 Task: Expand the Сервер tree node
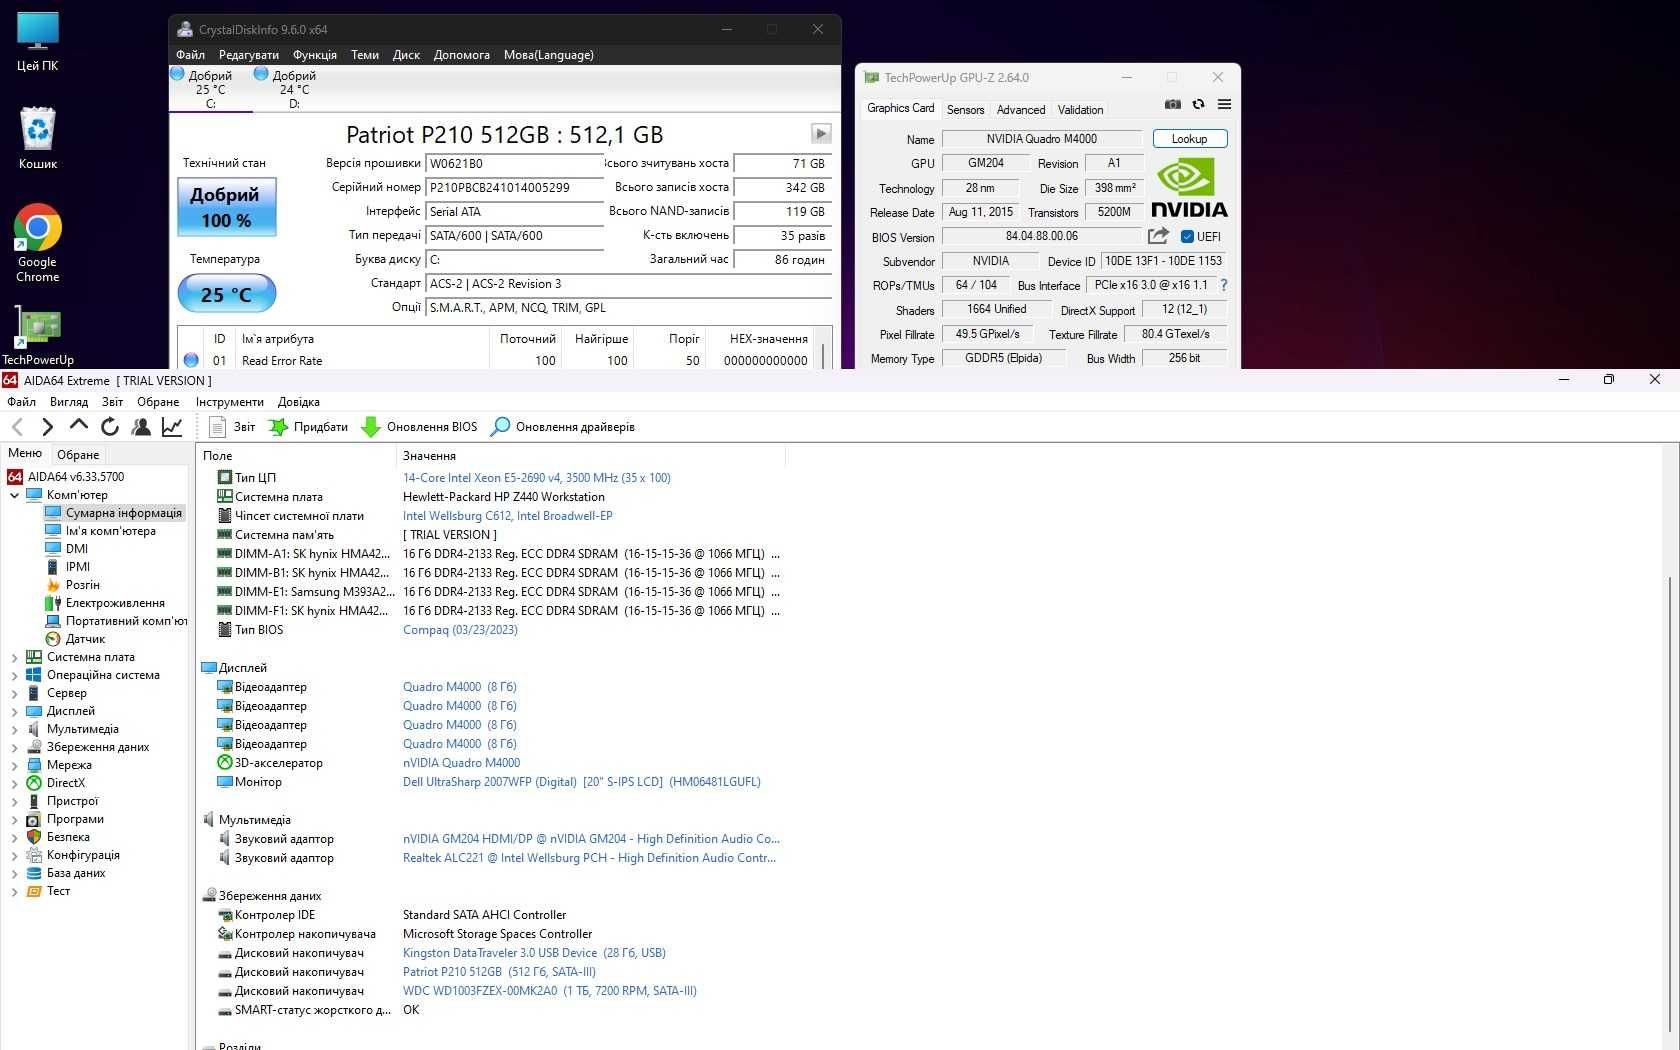click(x=14, y=693)
